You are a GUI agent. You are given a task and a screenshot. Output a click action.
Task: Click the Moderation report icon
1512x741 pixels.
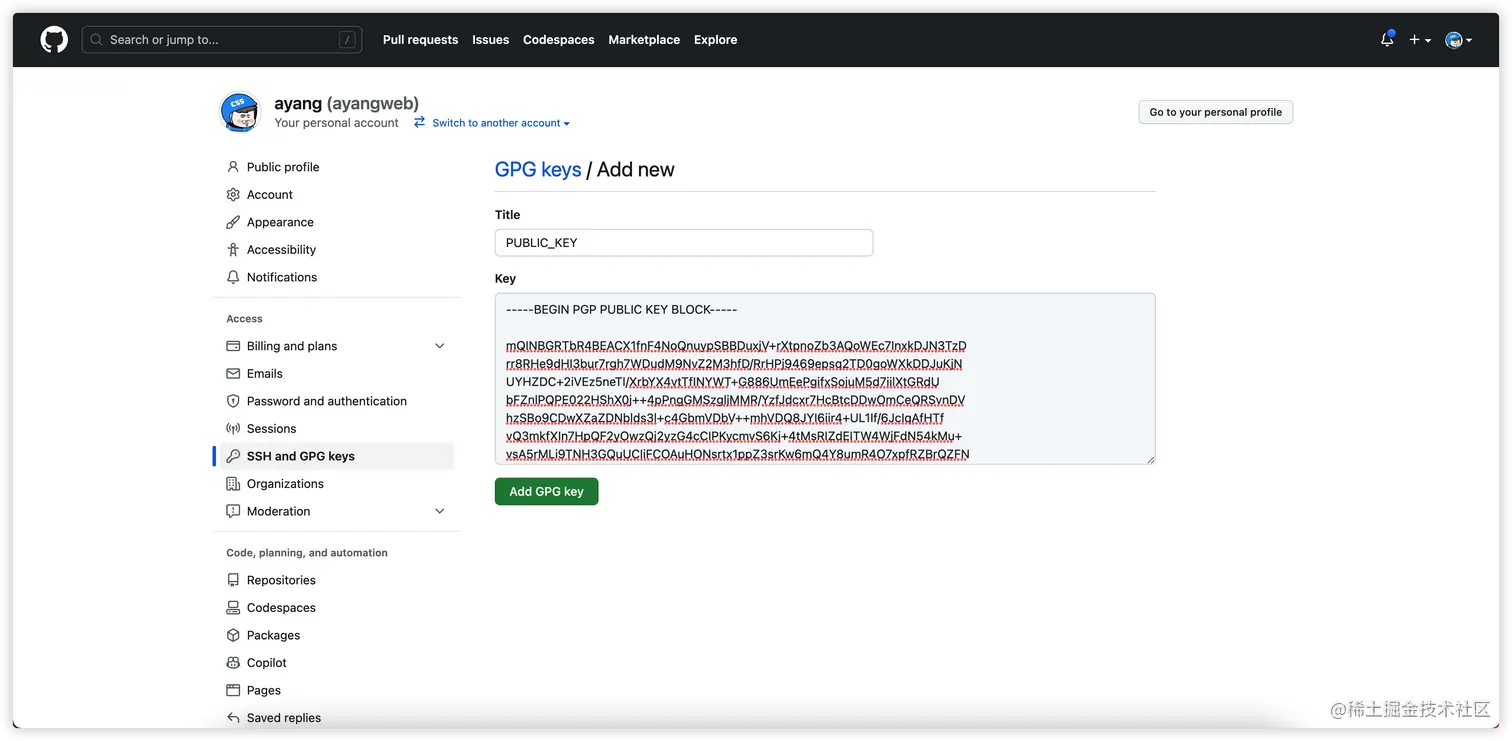click(x=233, y=511)
